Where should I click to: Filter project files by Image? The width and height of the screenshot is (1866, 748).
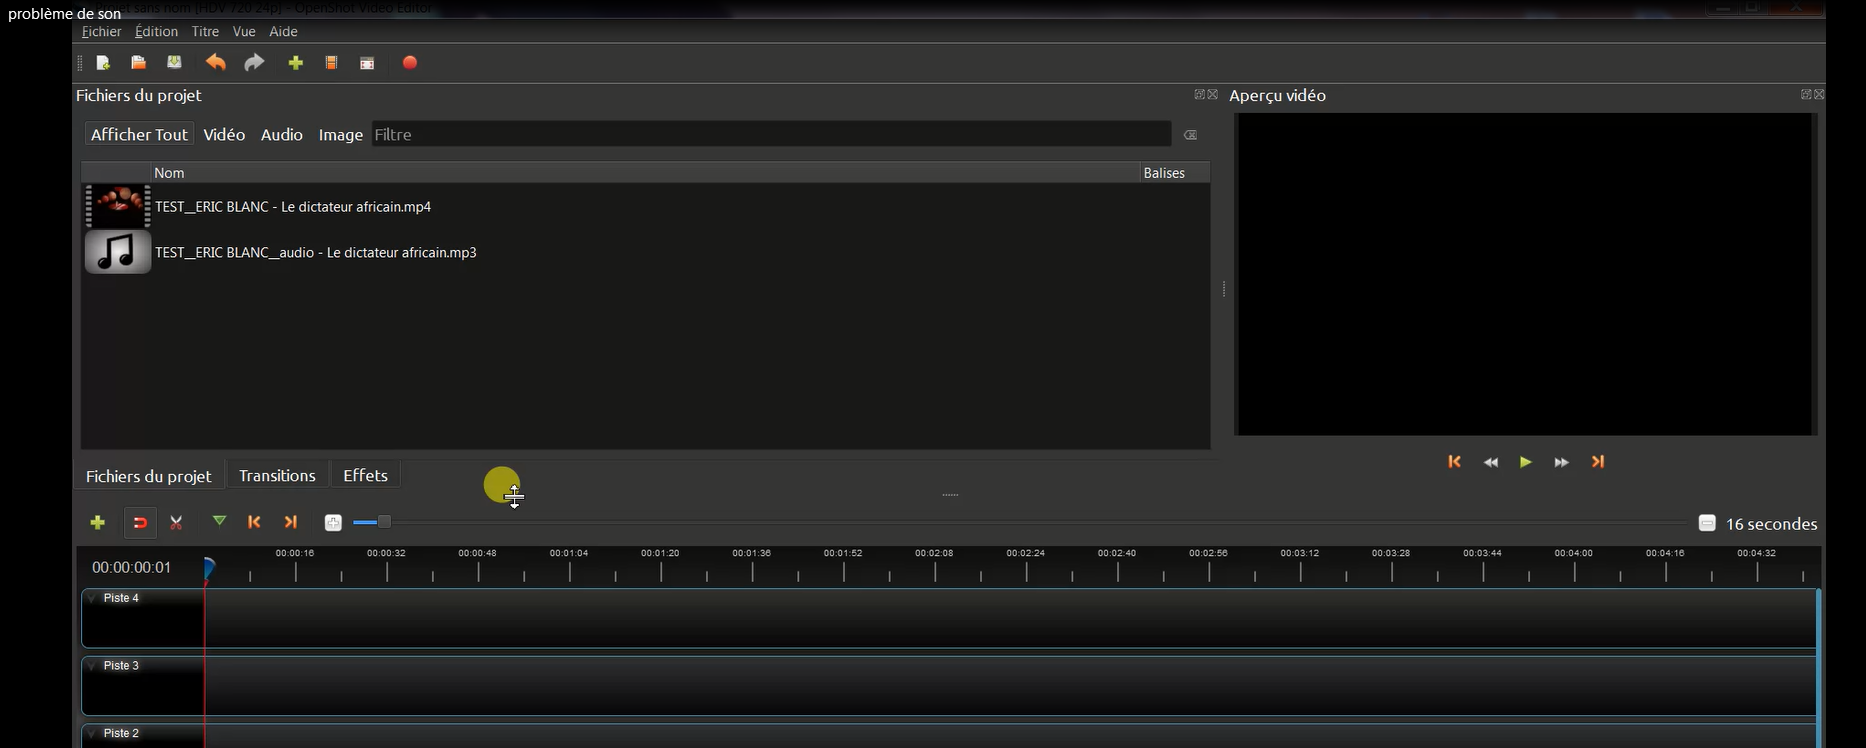(x=340, y=135)
